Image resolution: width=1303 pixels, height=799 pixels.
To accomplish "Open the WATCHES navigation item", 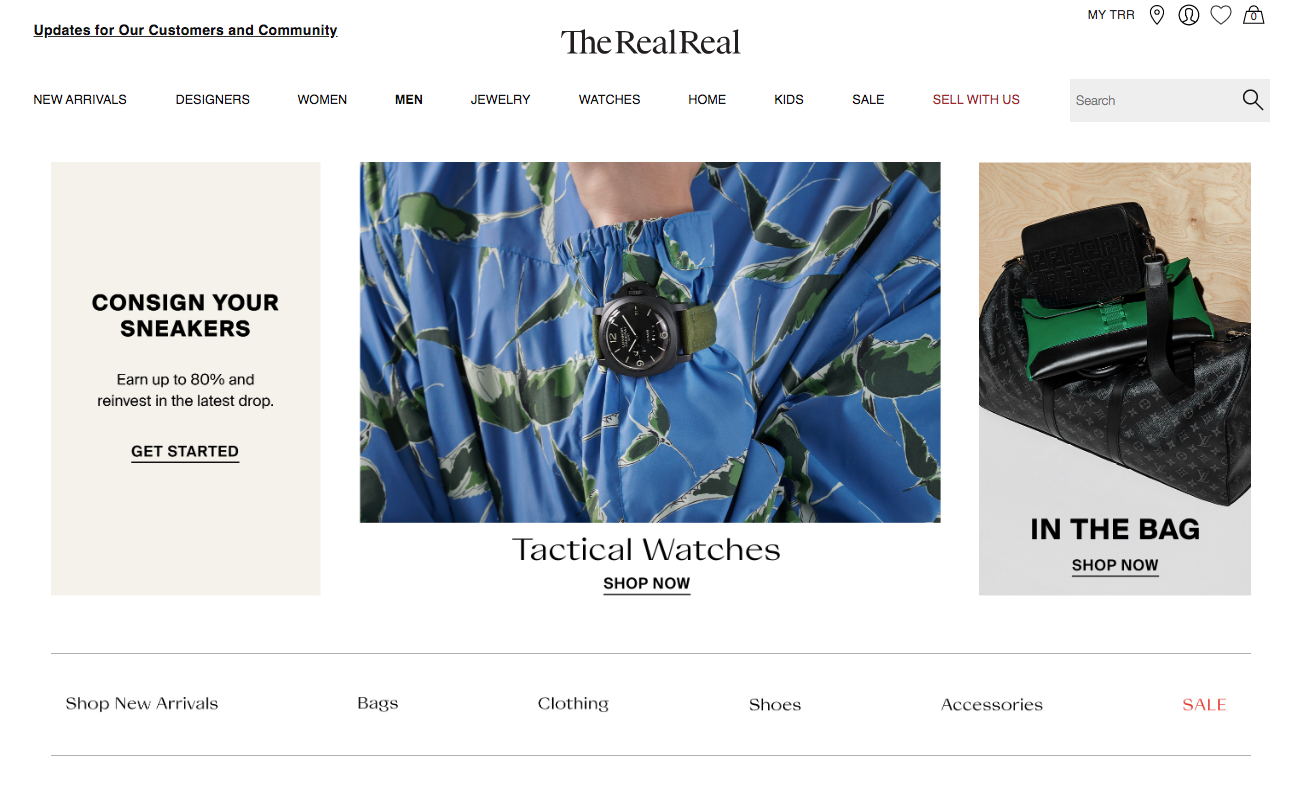I will click(609, 100).
